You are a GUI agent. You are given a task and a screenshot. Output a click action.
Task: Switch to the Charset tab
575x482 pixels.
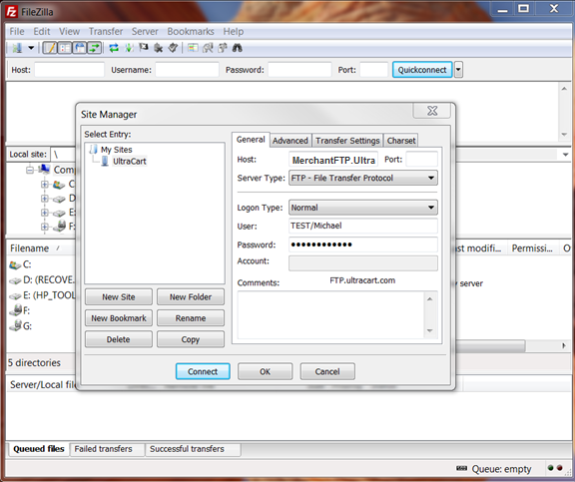(x=401, y=140)
